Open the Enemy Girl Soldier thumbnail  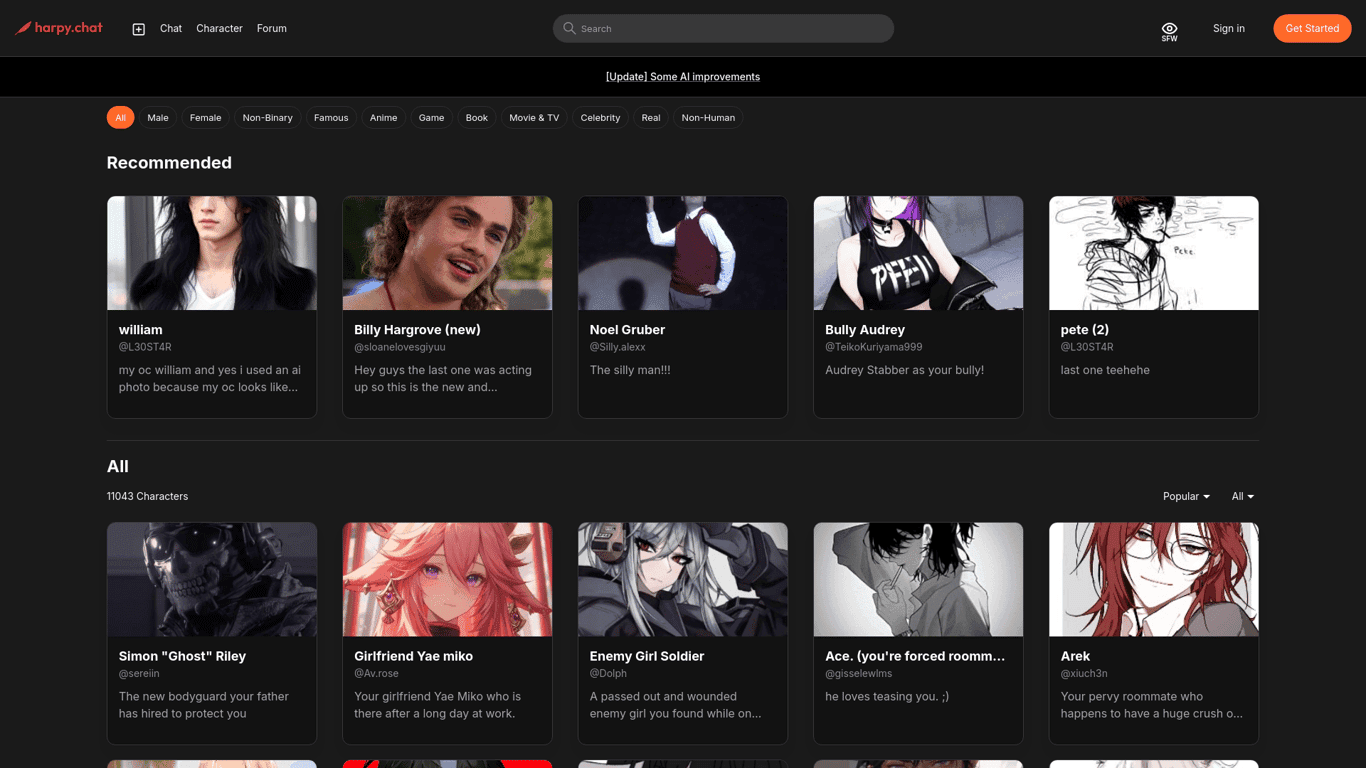click(683, 579)
